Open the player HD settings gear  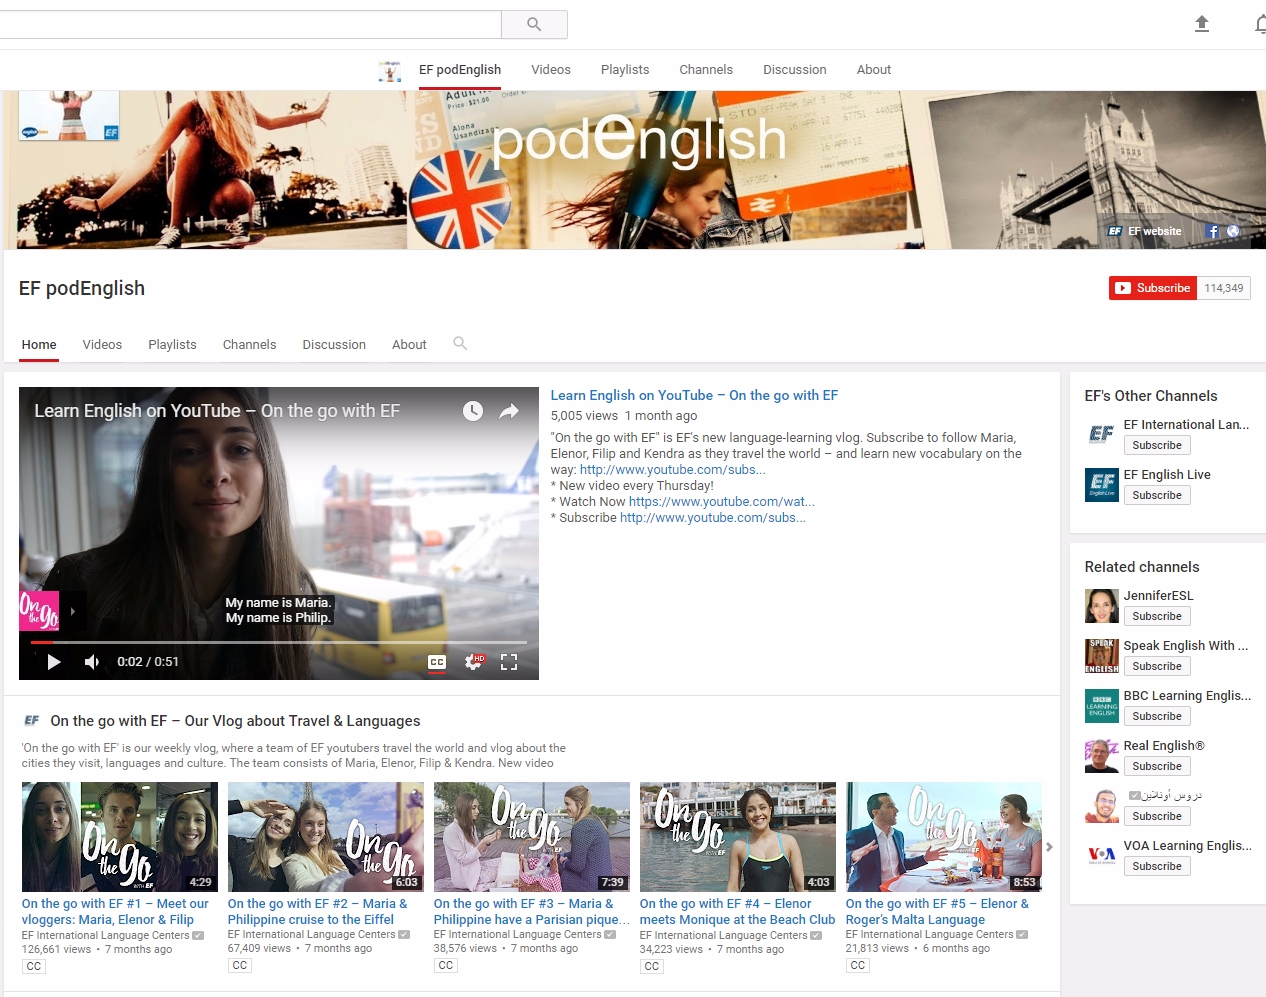(474, 662)
